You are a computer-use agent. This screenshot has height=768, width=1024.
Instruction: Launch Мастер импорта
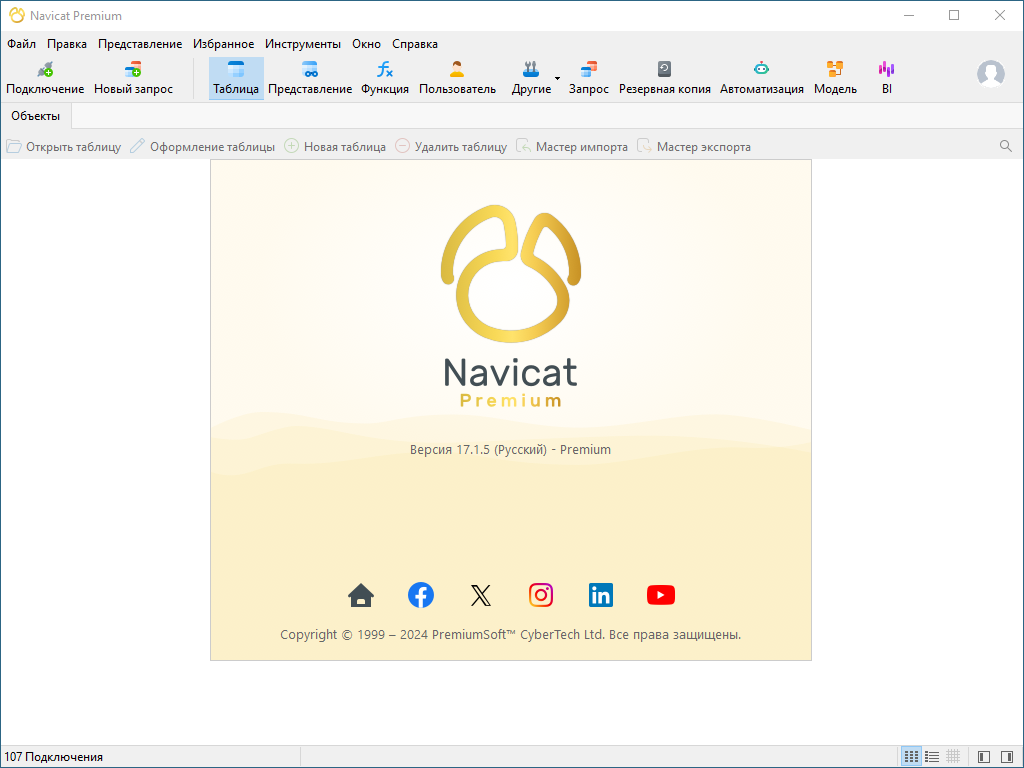[572, 147]
